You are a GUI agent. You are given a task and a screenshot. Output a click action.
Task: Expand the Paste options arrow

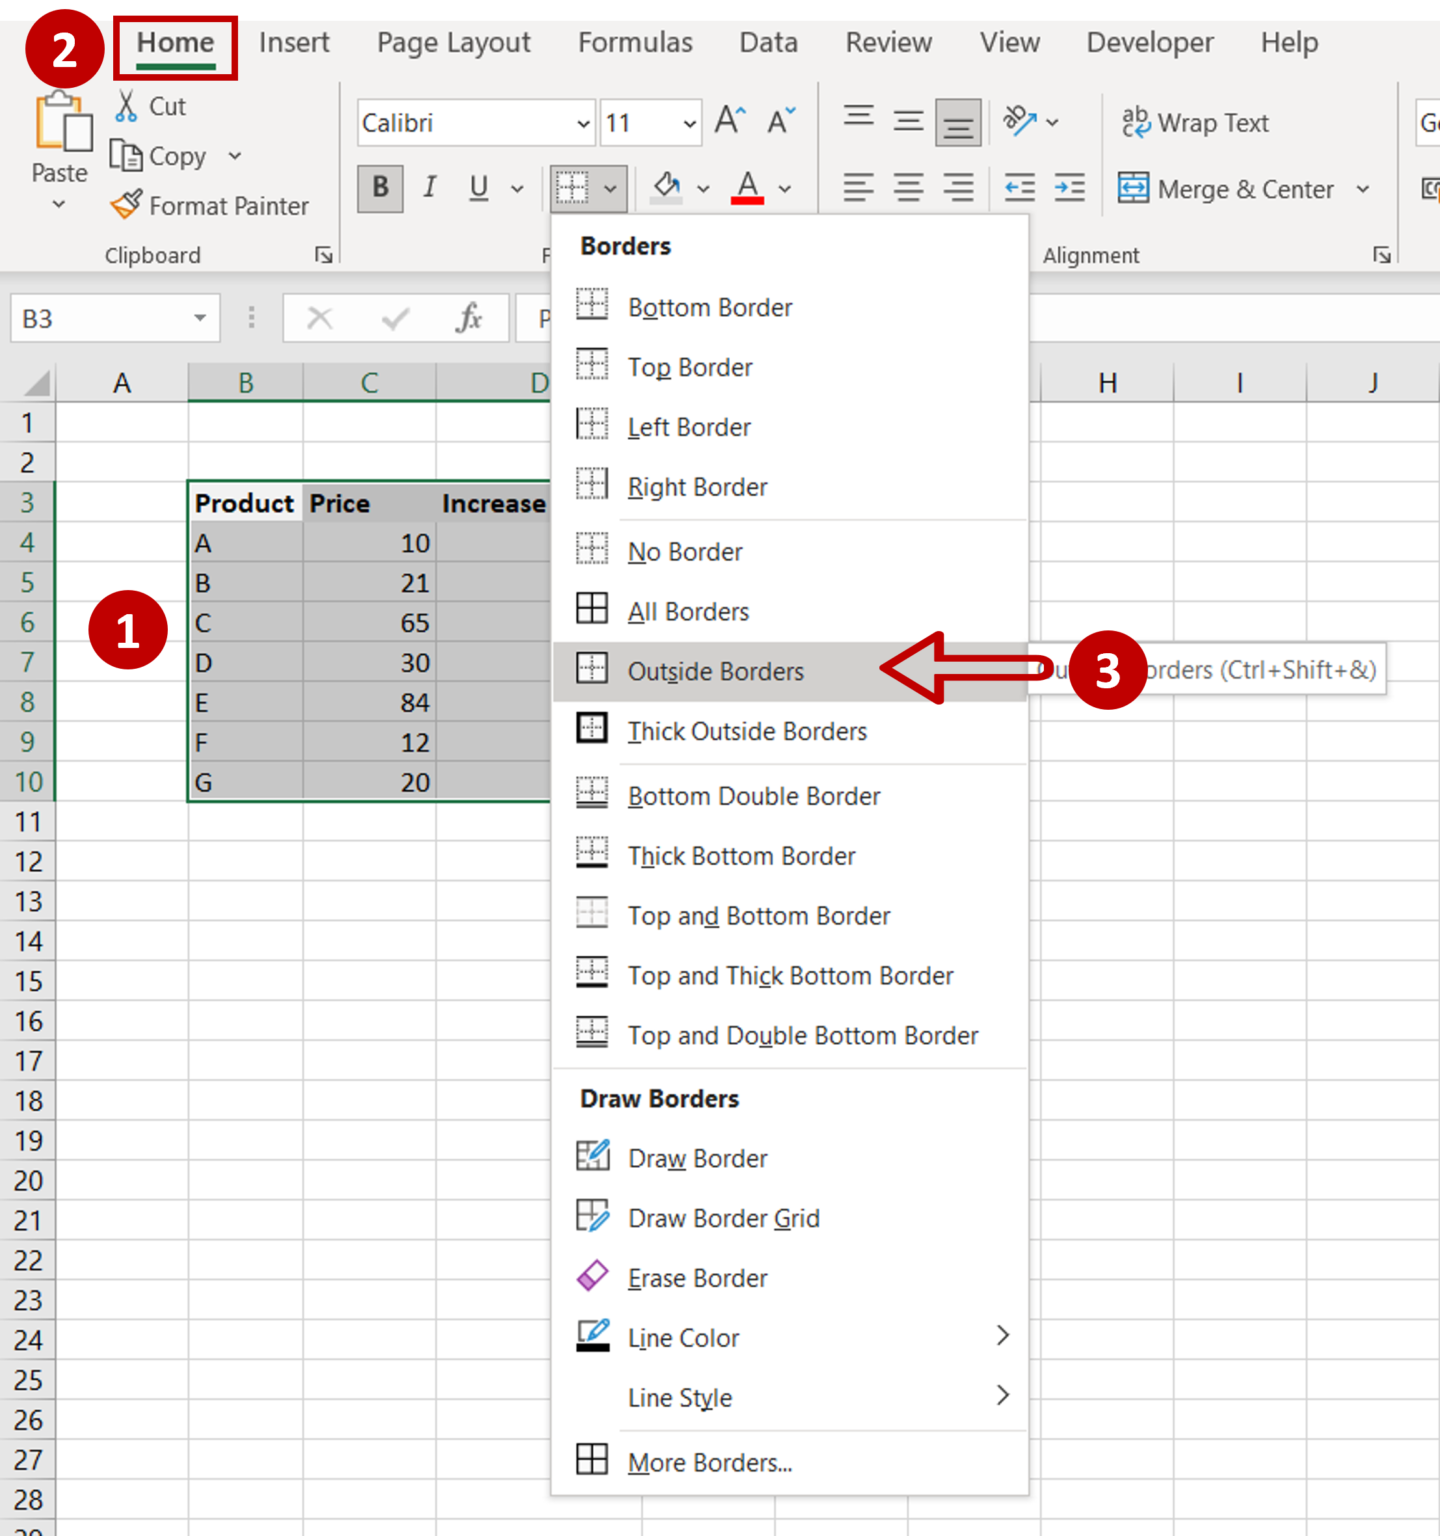[58, 205]
